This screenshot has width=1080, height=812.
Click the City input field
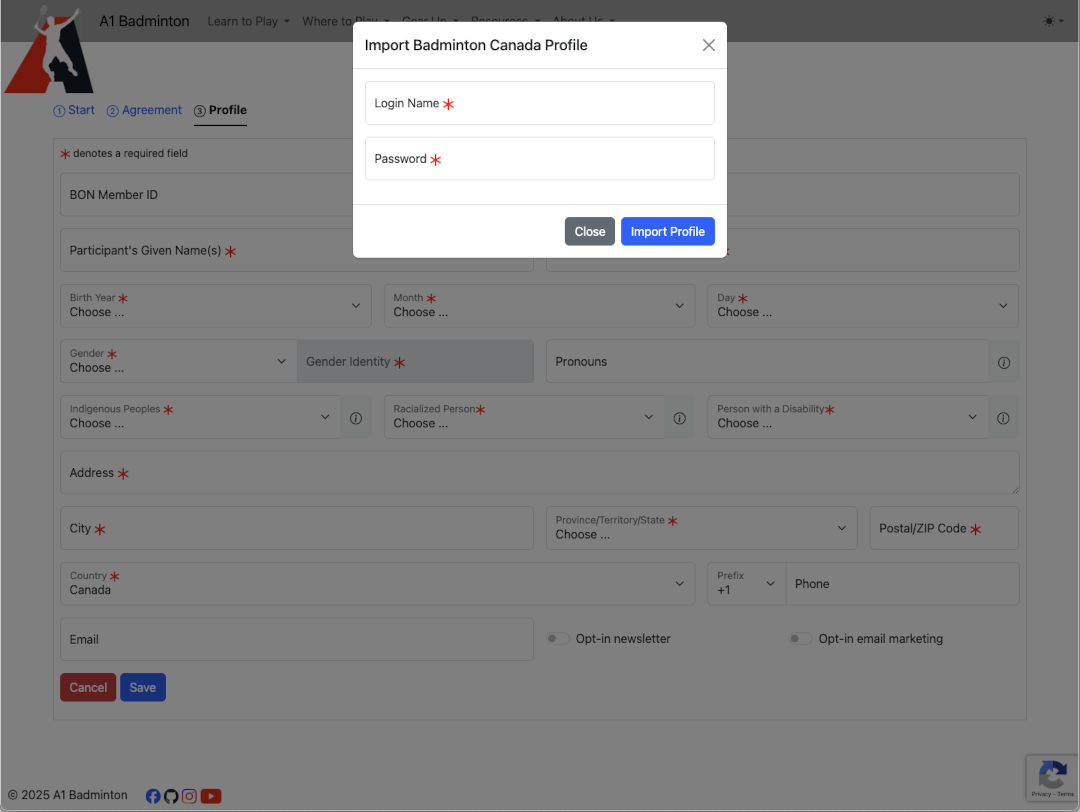pyautogui.click(x=297, y=528)
